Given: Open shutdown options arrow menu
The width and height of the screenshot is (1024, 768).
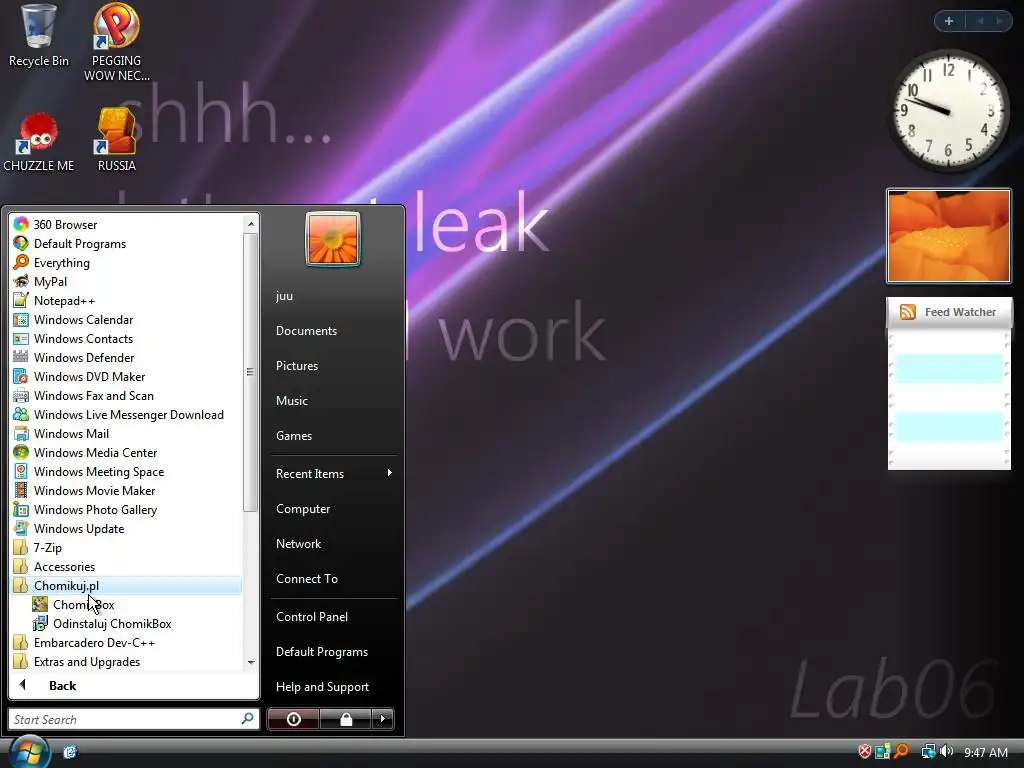Looking at the screenshot, I should click(x=383, y=719).
